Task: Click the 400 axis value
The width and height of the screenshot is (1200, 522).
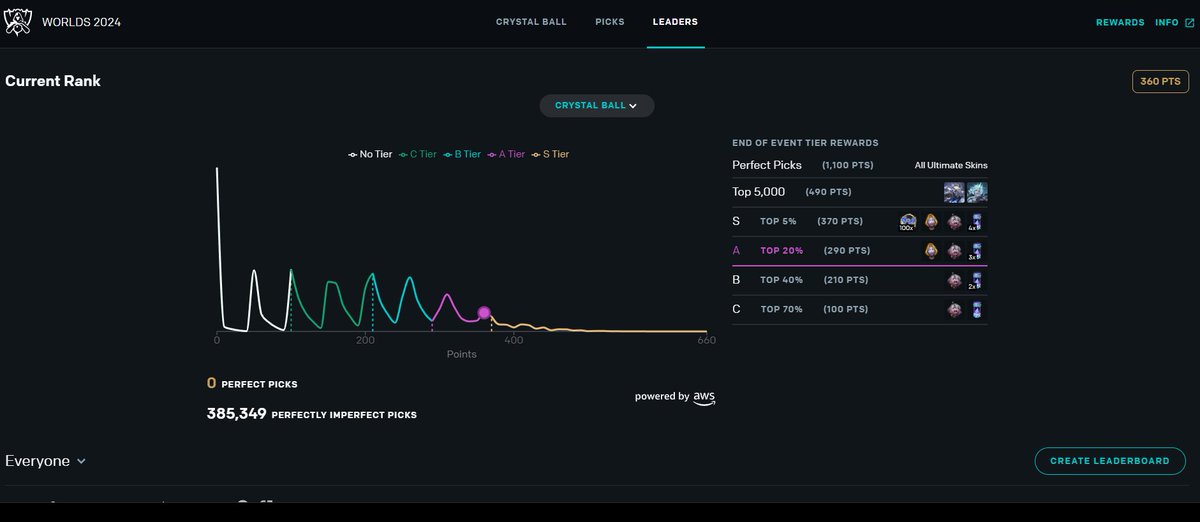Action: tap(513, 341)
